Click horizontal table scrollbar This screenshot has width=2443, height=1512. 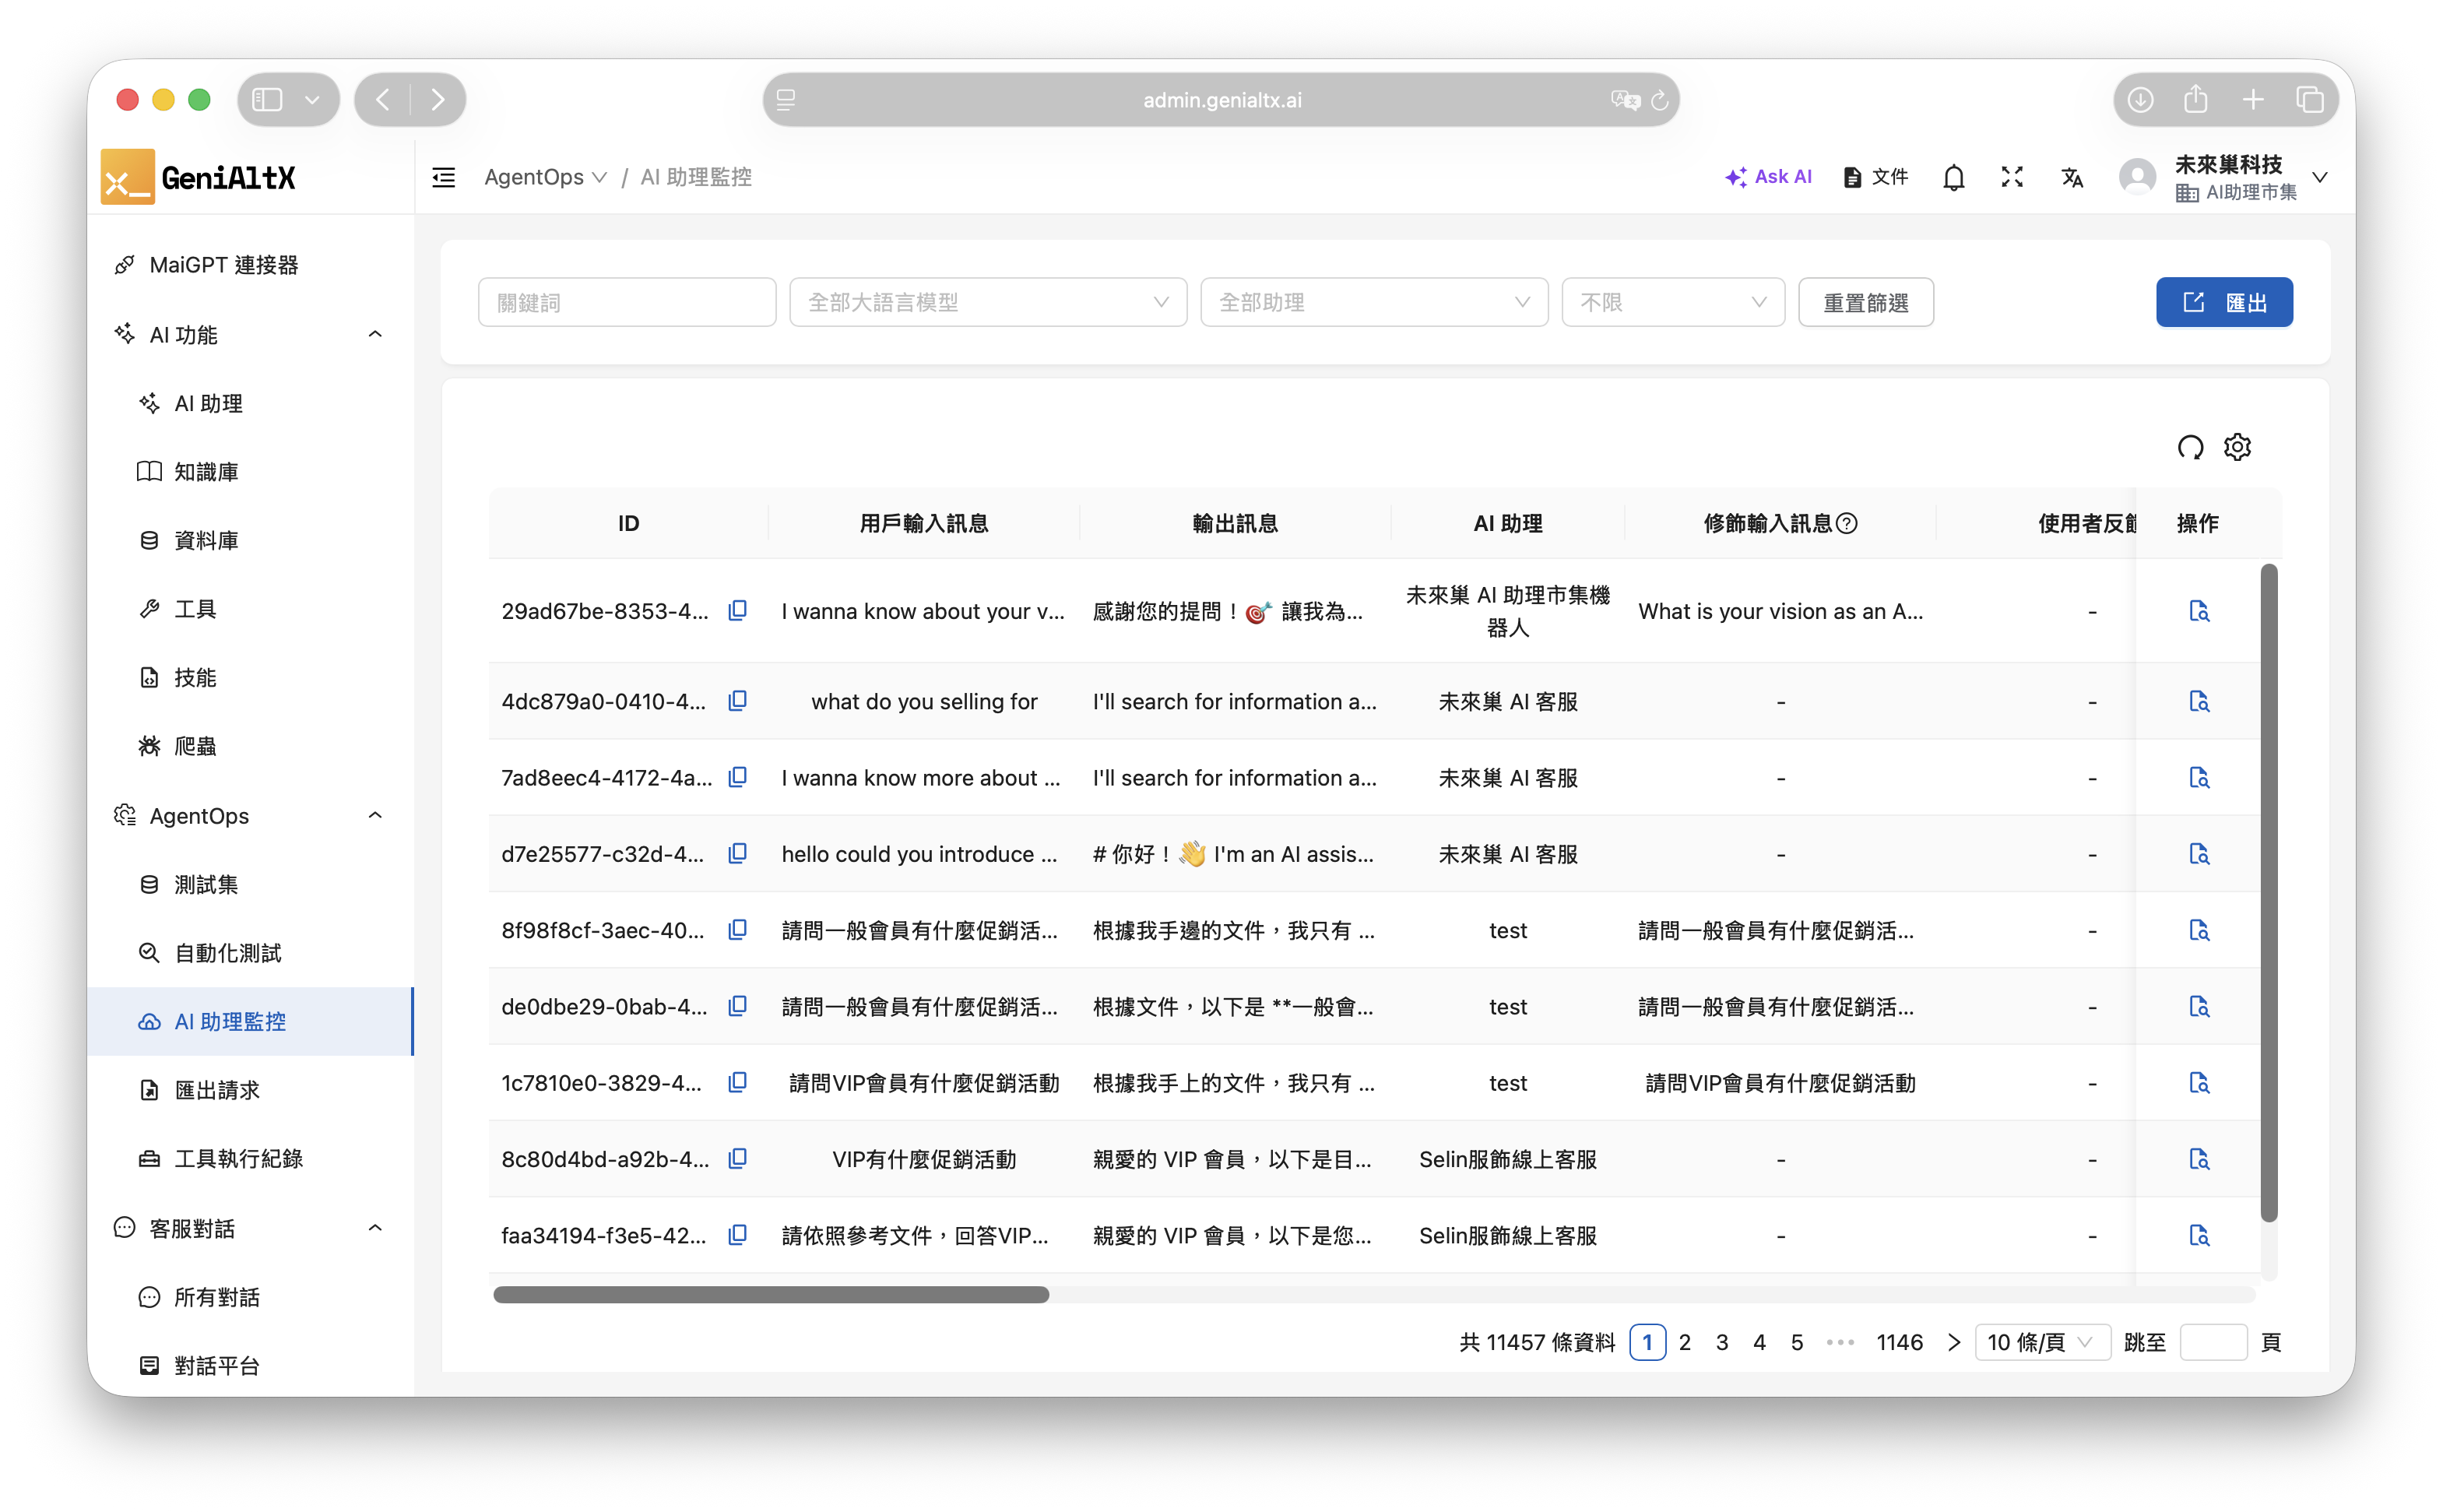[771, 1295]
